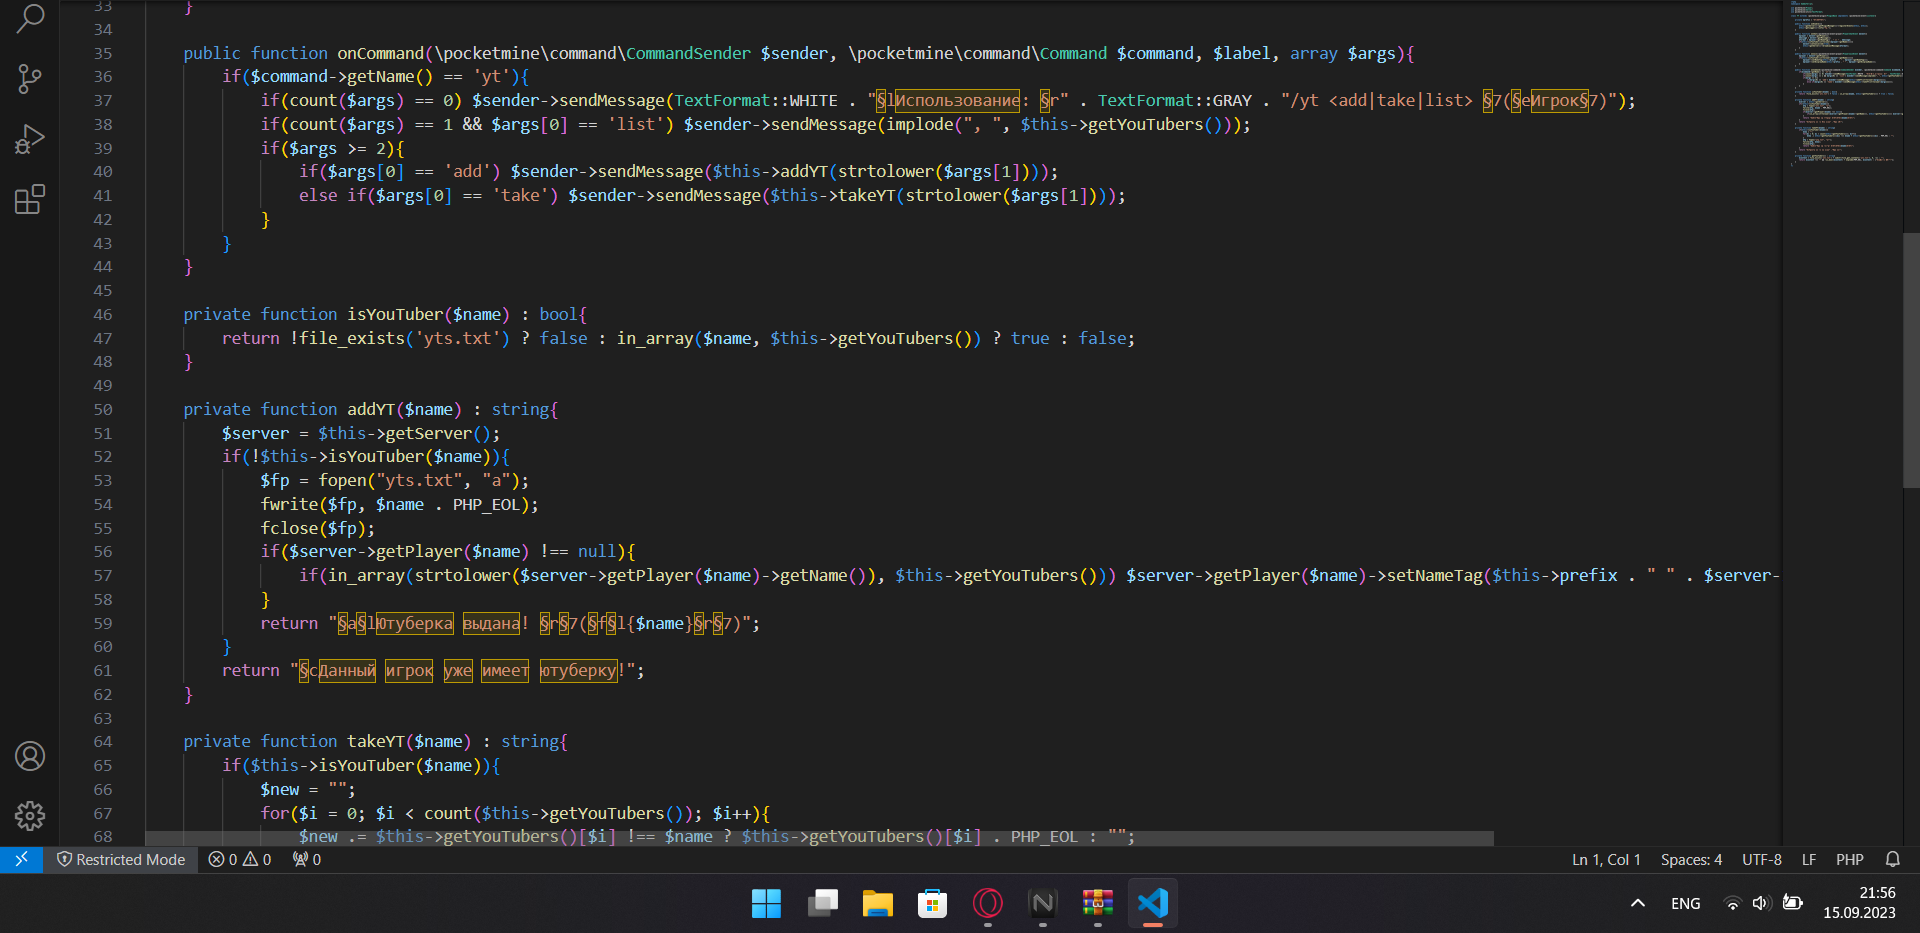Open the errors and warnings problems indicator
1920x933 pixels.
(x=239, y=859)
